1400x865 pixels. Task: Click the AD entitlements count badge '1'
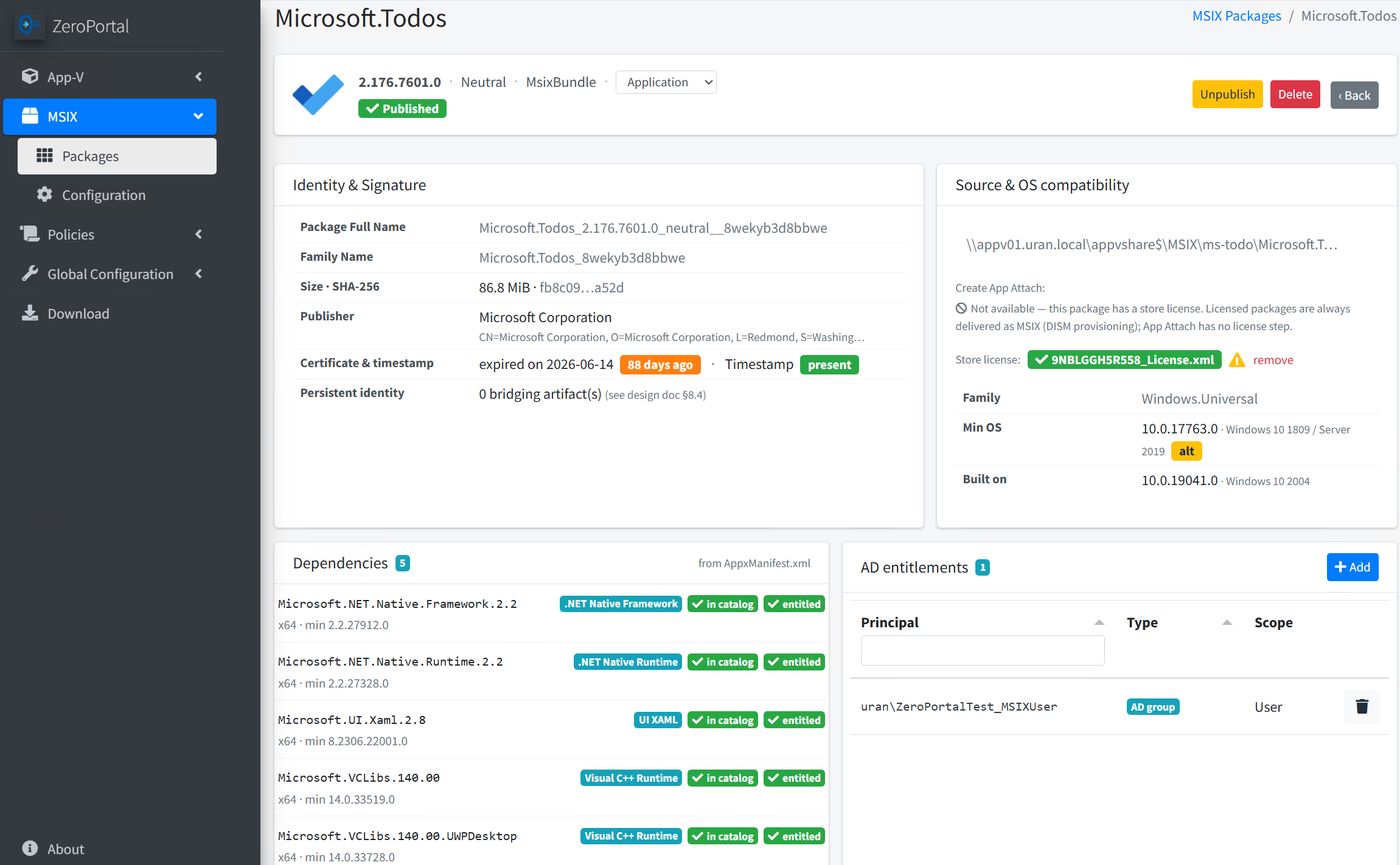point(982,567)
